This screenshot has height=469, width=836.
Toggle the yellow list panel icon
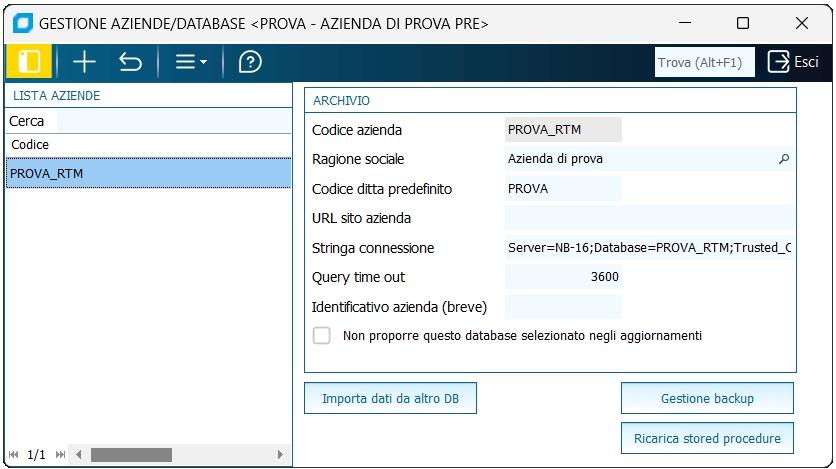[x=29, y=62]
